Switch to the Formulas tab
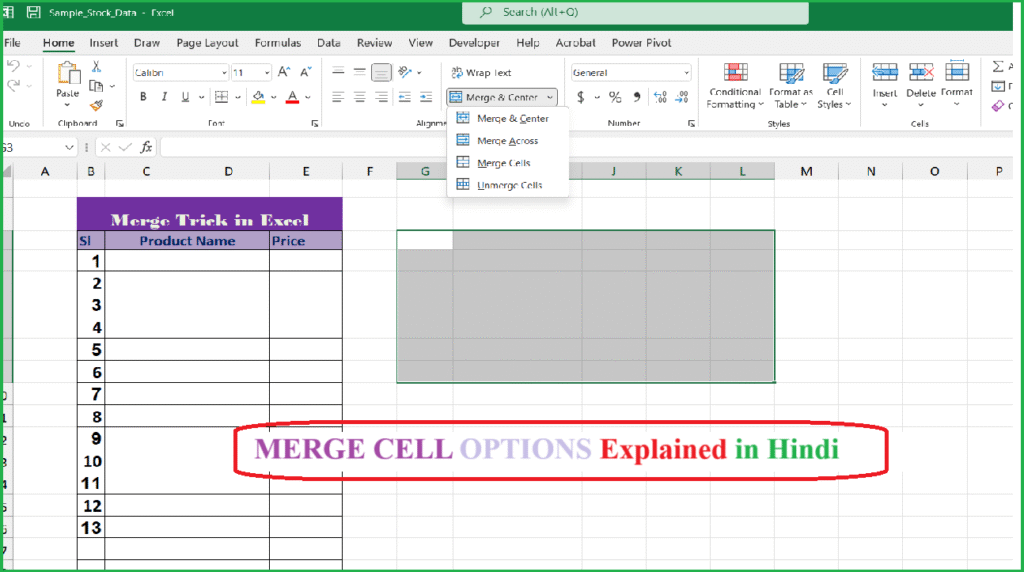This screenshot has width=1024, height=572. 278,43
